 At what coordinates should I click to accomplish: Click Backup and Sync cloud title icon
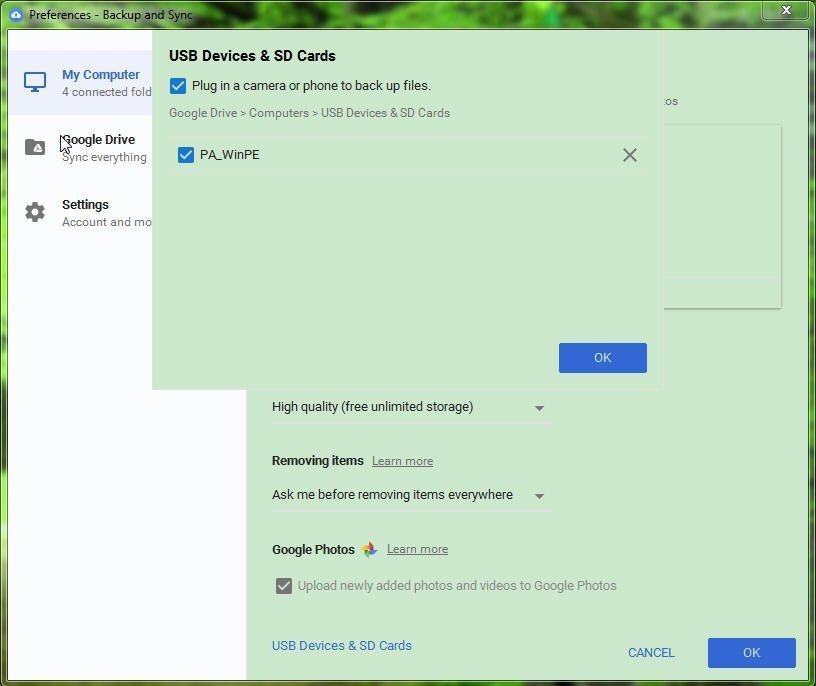pyautogui.click(x=16, y=15)
